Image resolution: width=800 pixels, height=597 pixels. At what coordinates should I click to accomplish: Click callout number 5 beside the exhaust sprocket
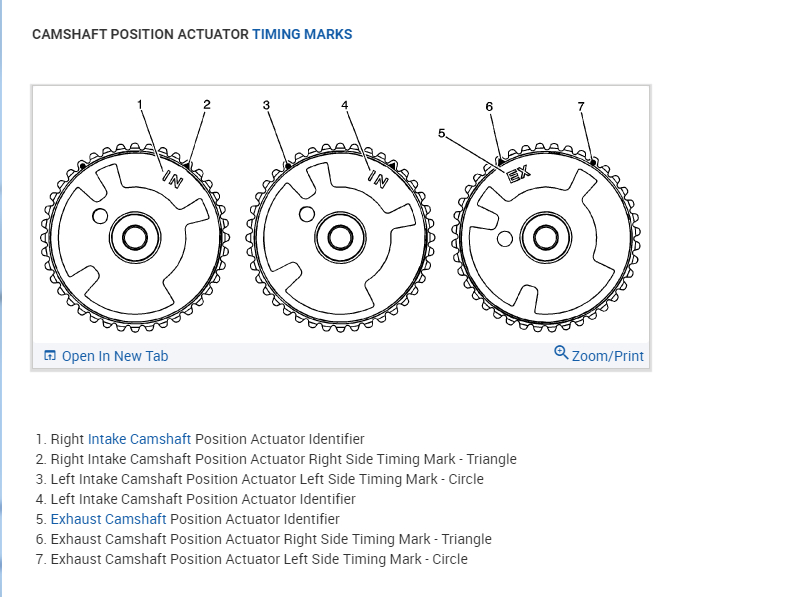(x=441, y=132)
